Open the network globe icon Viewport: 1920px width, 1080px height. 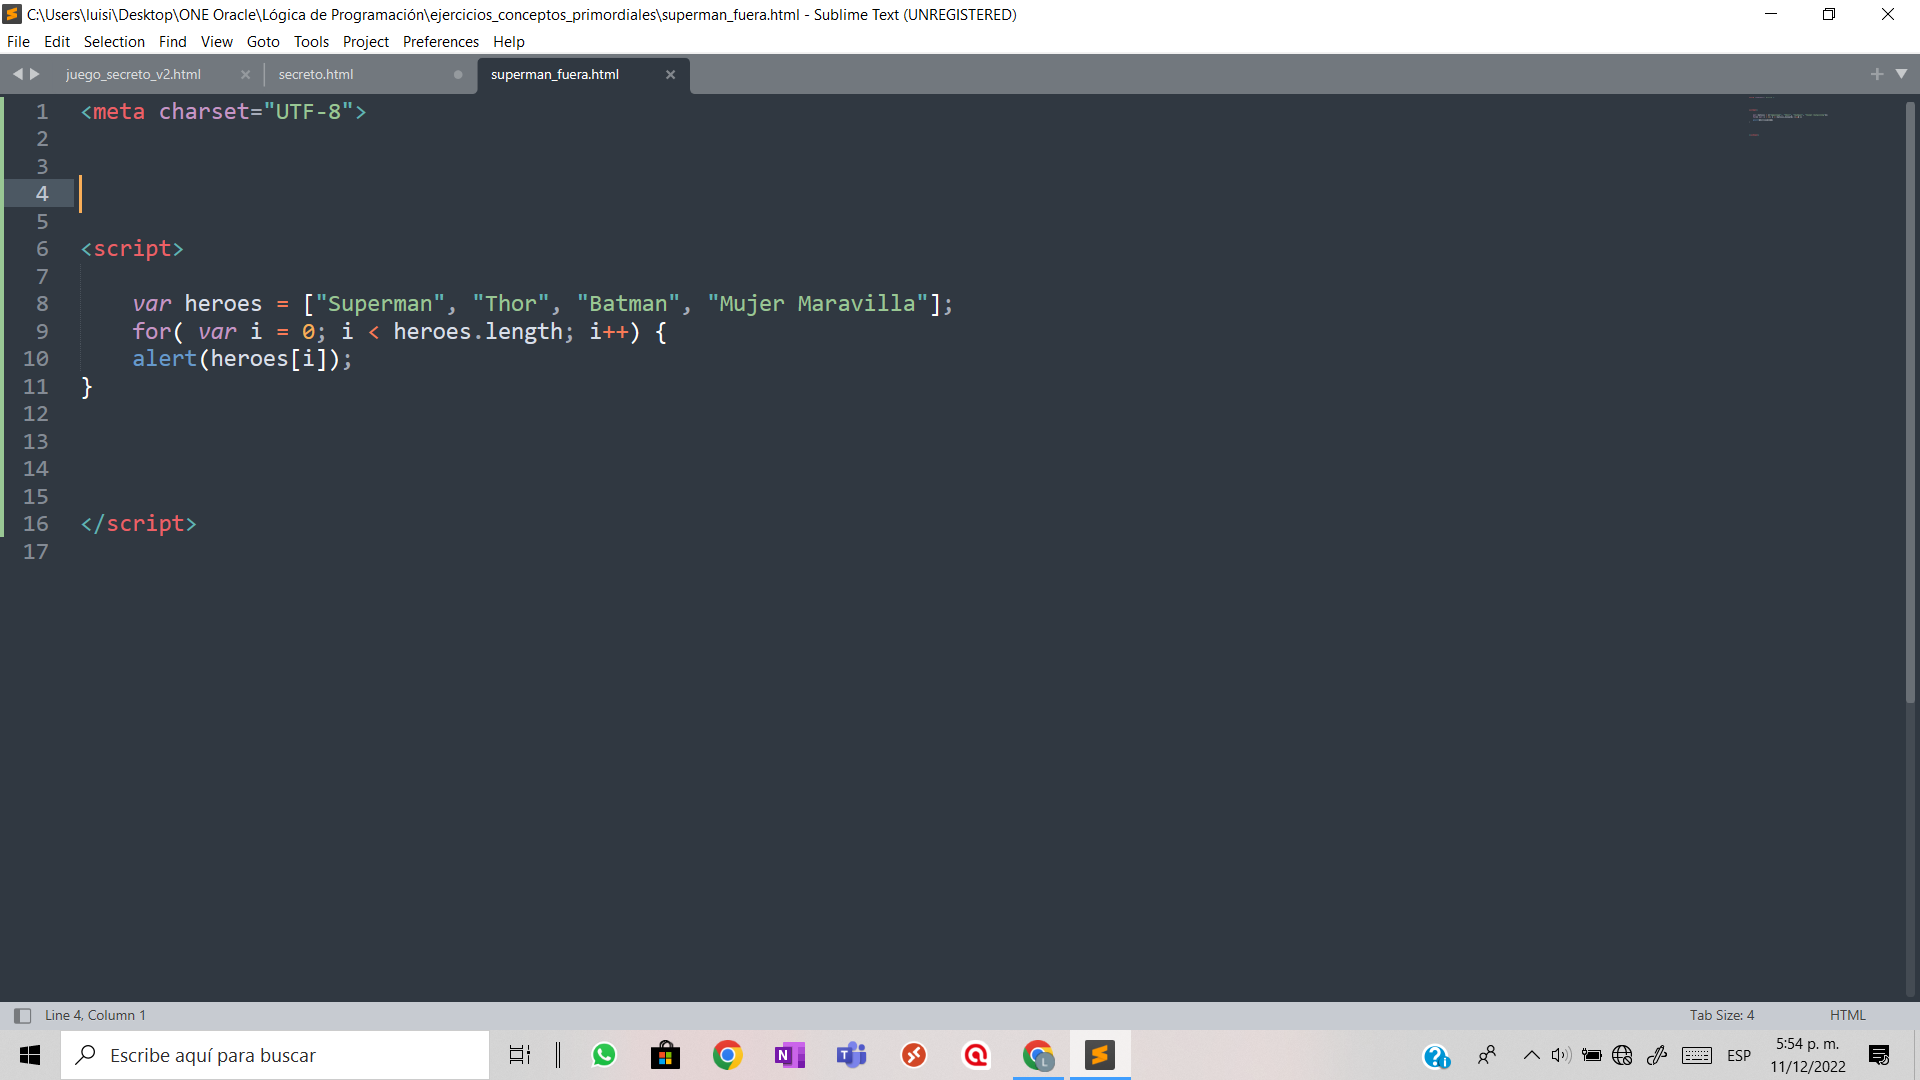1622,1055
